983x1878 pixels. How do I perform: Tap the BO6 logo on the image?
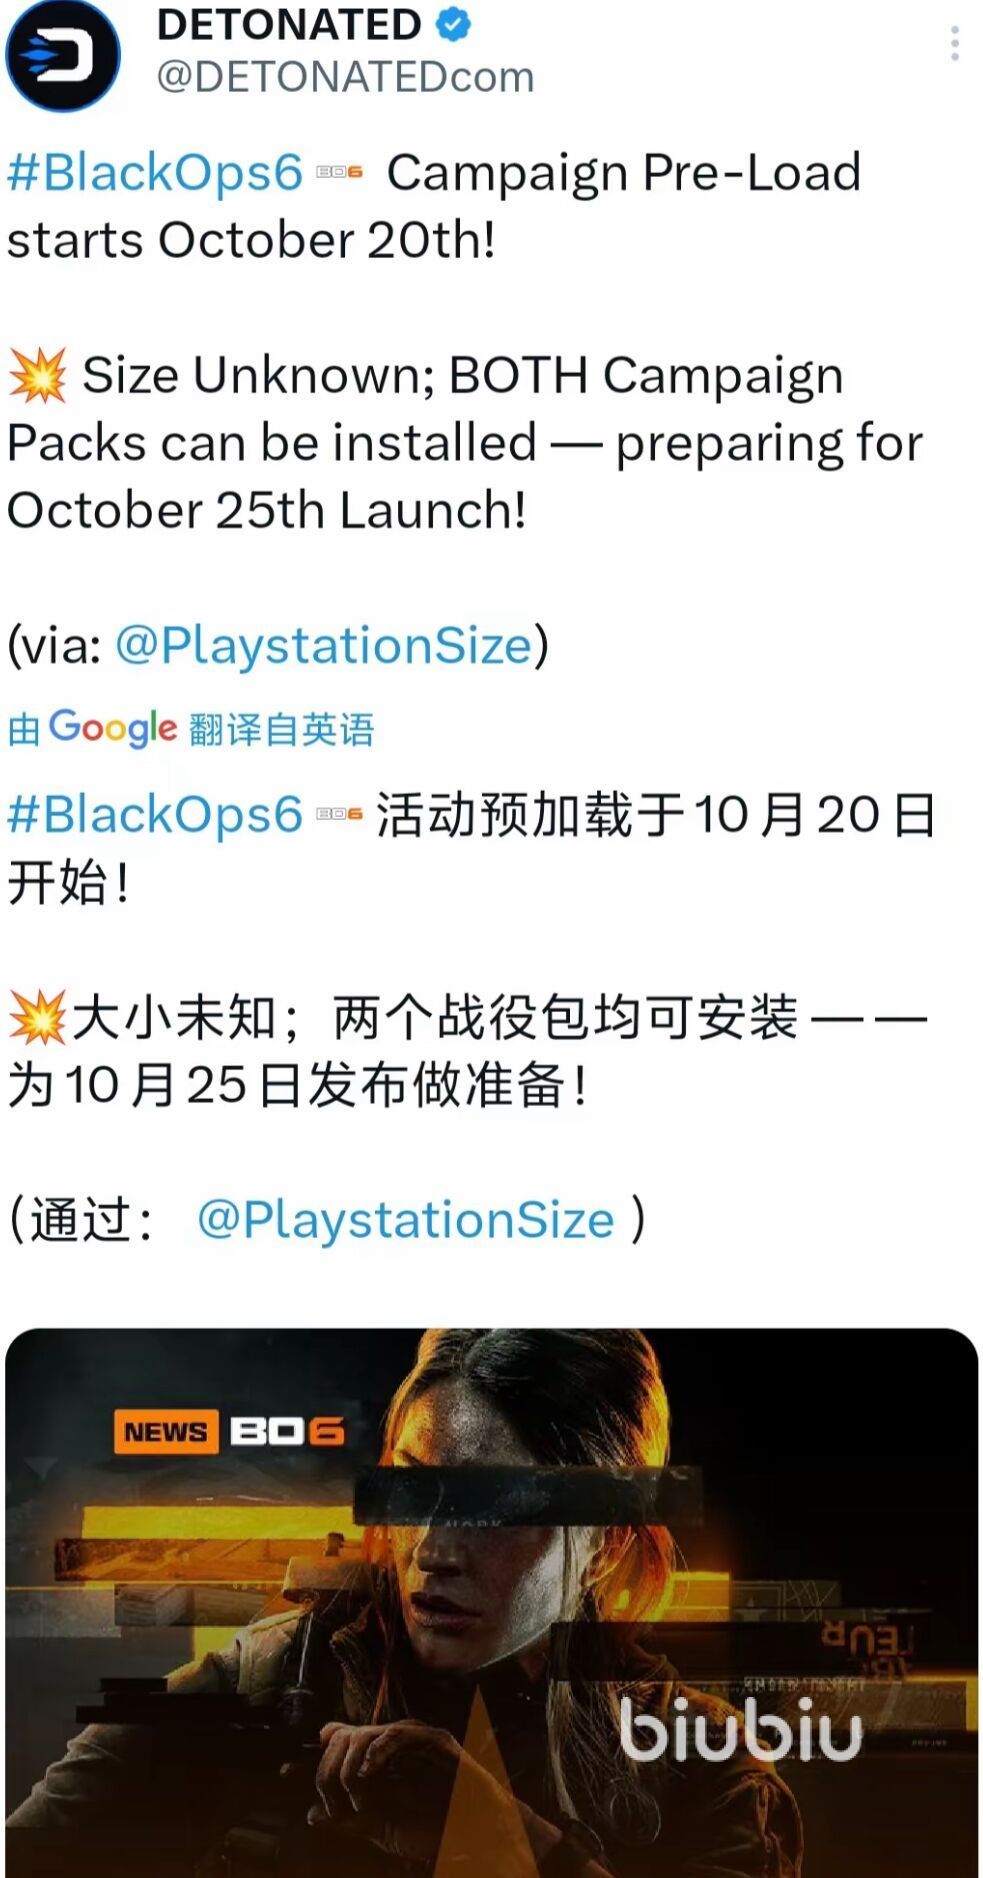pyautogui.click(x=287, y=1432)
